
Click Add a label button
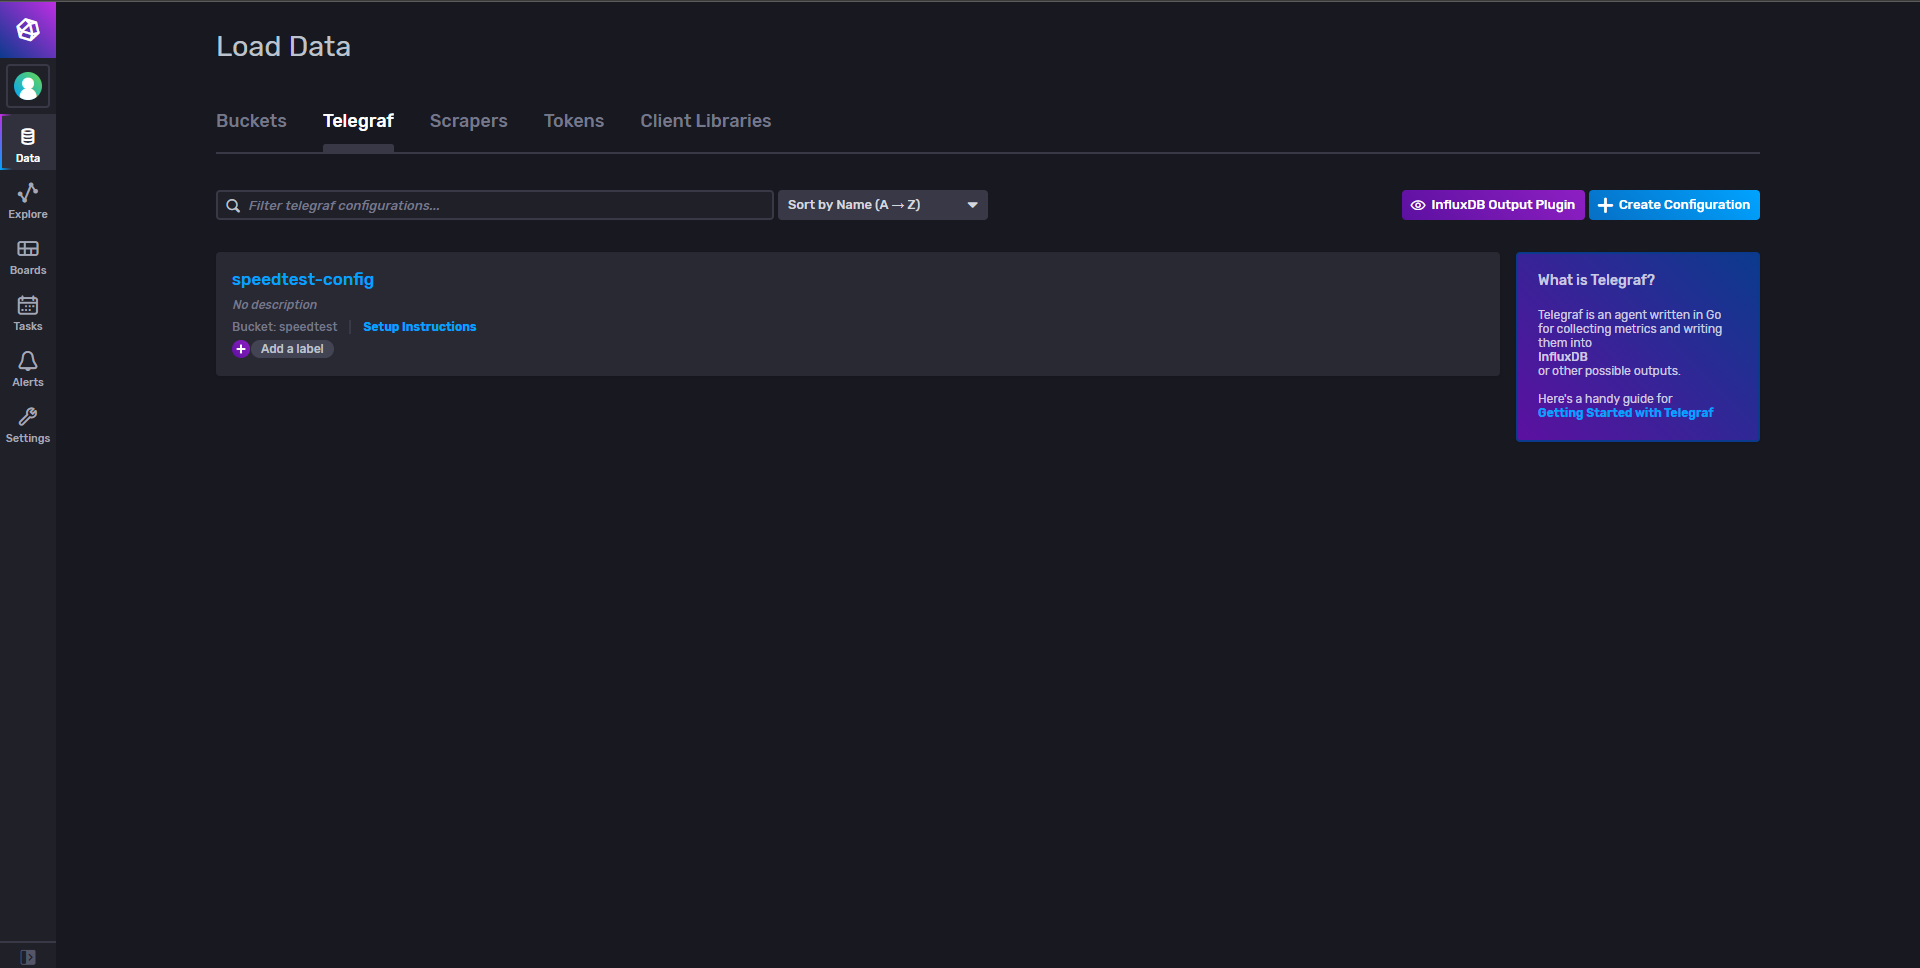292,349
